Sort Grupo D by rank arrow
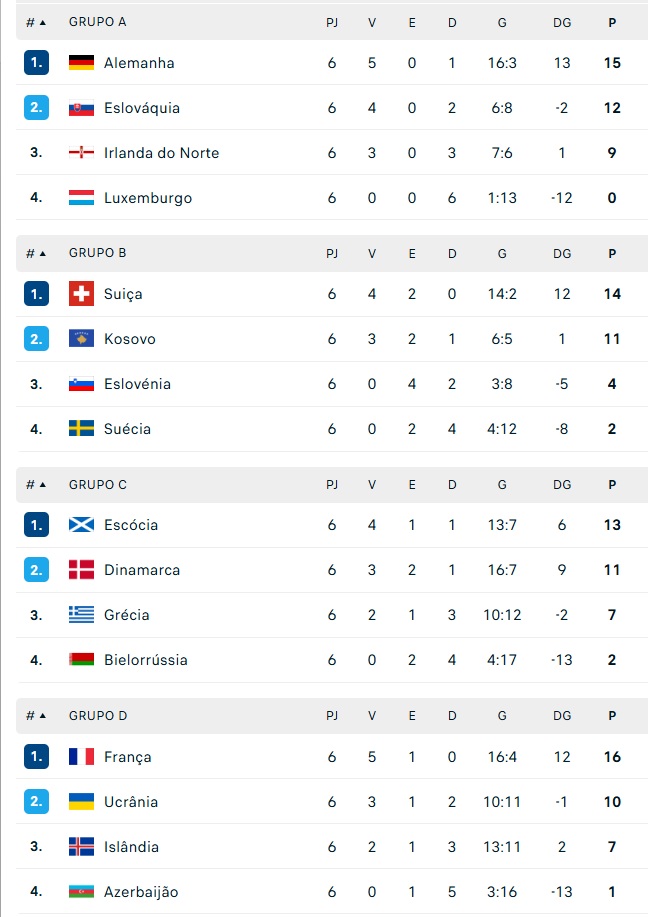Screen dimensions: 648x917 pos(36,716)
